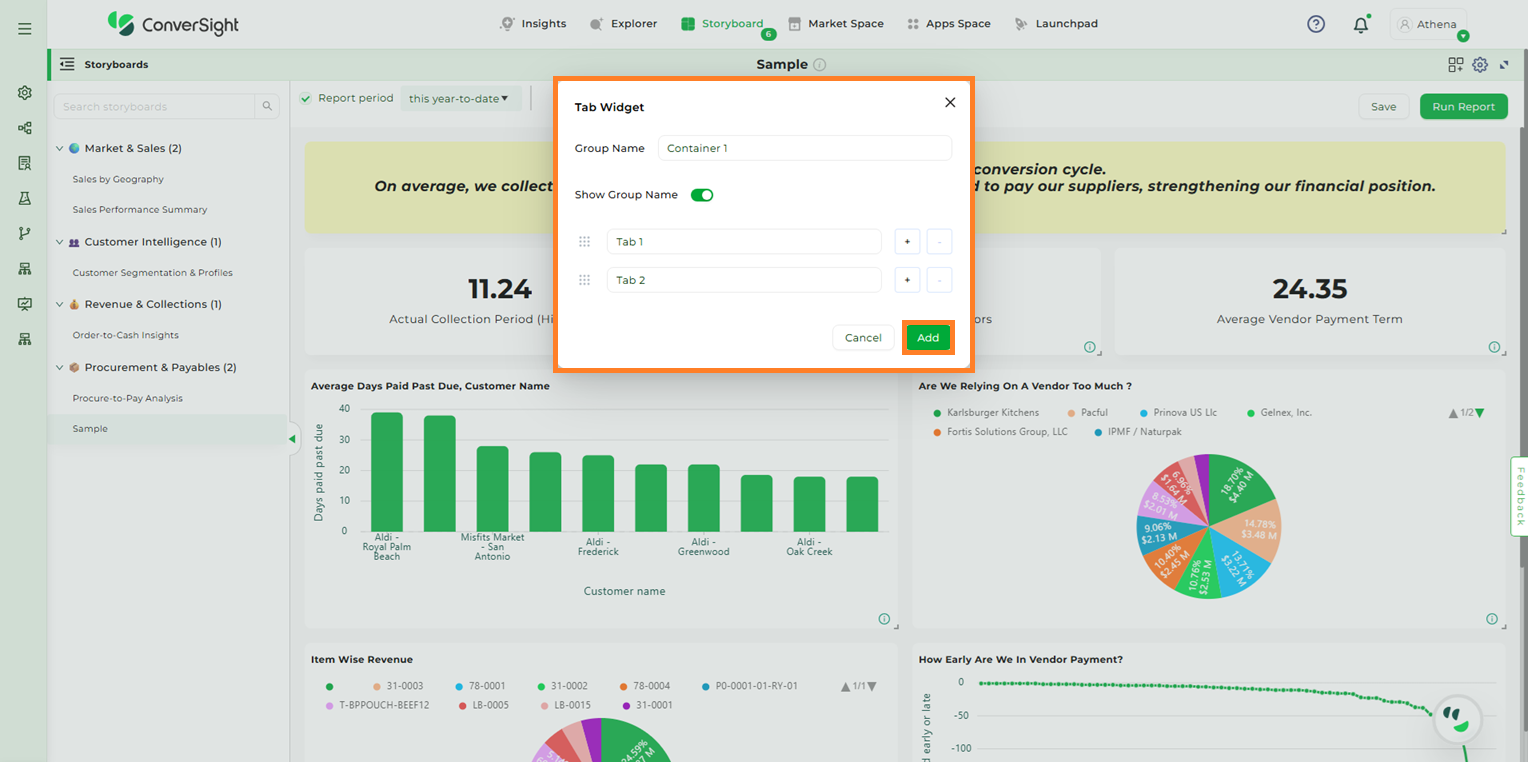The height and width of the screenshot is (762, 1528).
Task: Click the Karlsburger Kitchens legend color dot
Action: 937,413
